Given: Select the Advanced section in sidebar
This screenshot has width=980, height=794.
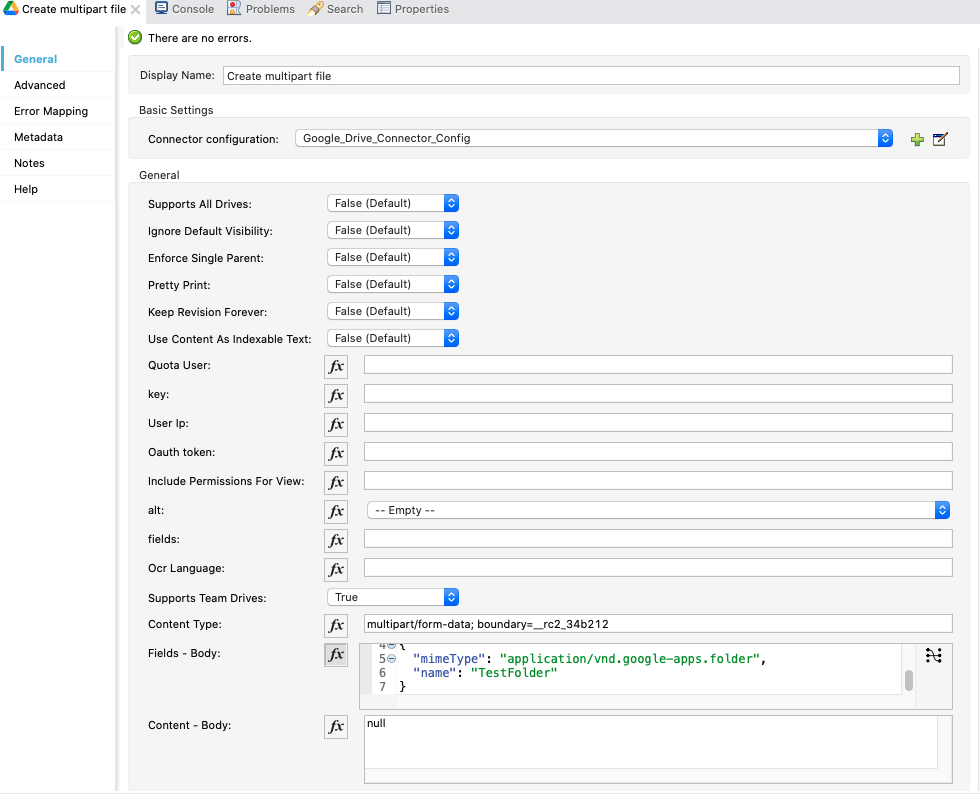Looking at the screenshot, I should (40, 85).
